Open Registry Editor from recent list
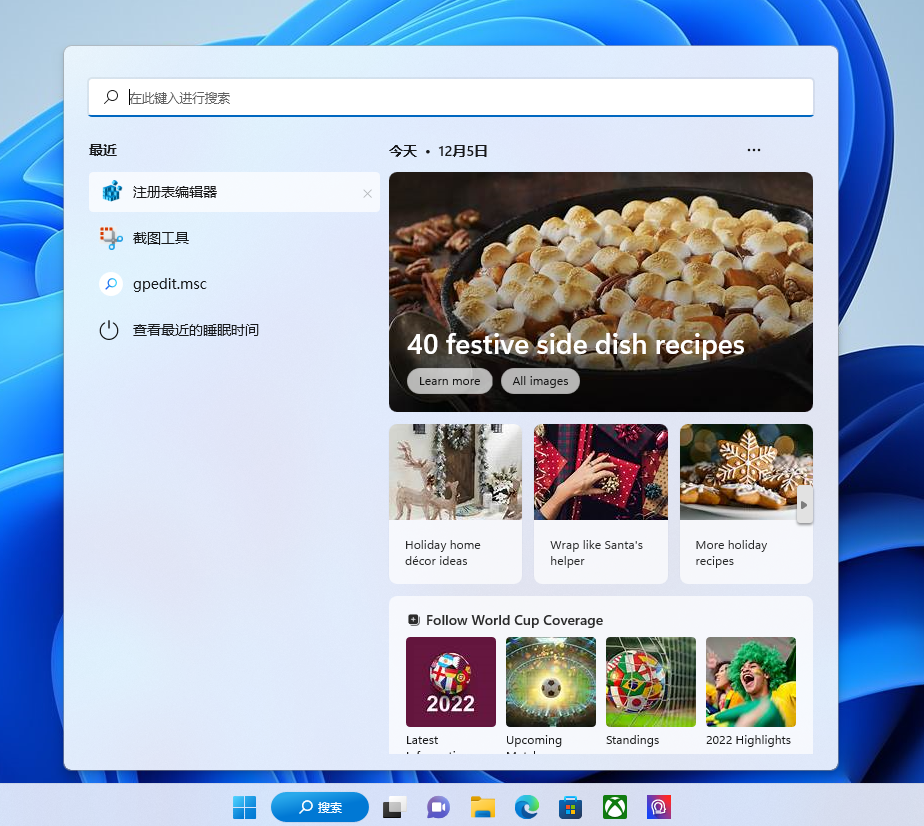The height and width of the screenshot is (826, 924). [175, 192]
